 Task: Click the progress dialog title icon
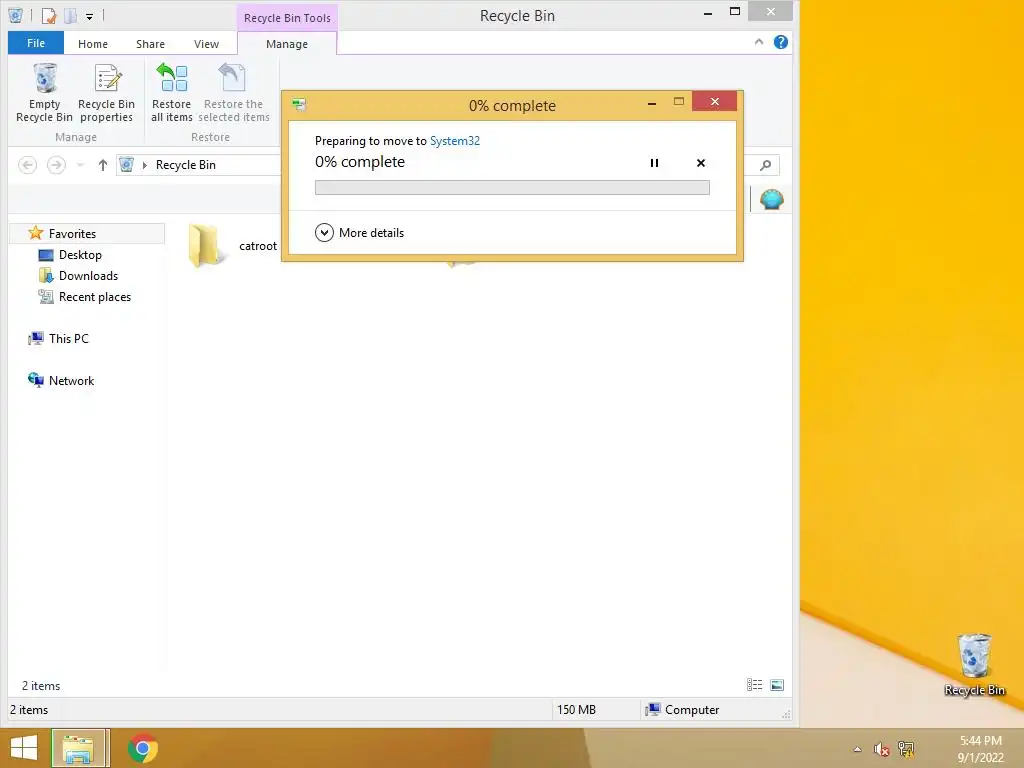299,104
